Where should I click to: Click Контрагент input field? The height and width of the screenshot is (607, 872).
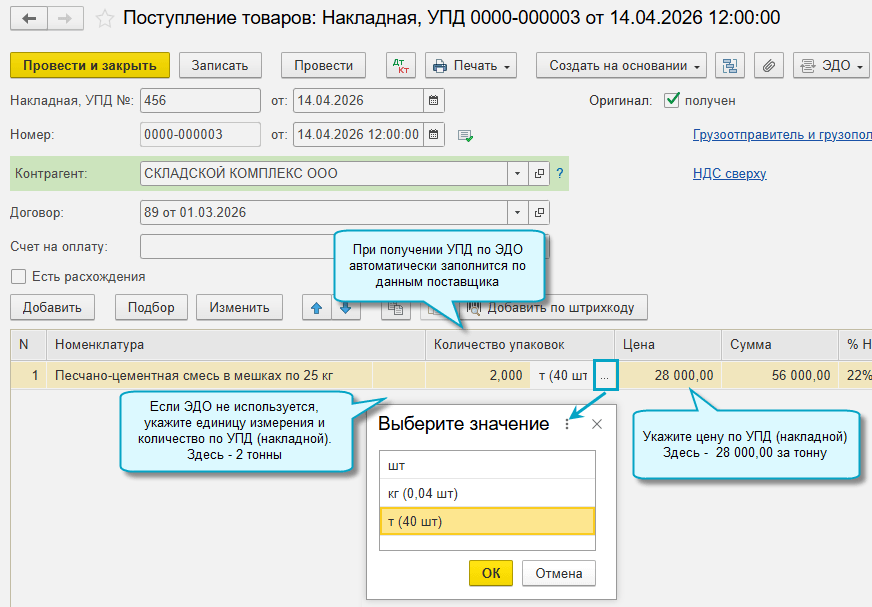324,174
